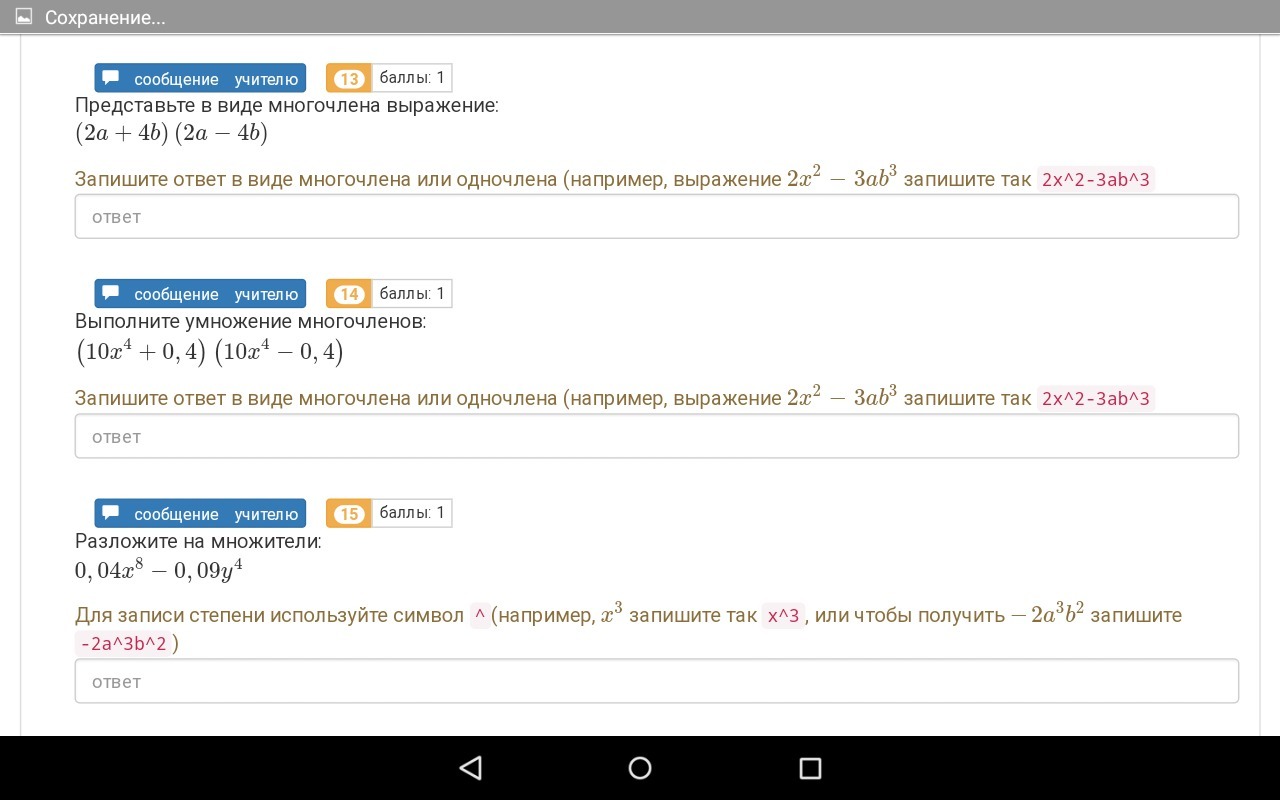Click the 'баллы: 1' label of question 14
Viewport: 1280px width, 800px height.
click(x=412, y=293)
